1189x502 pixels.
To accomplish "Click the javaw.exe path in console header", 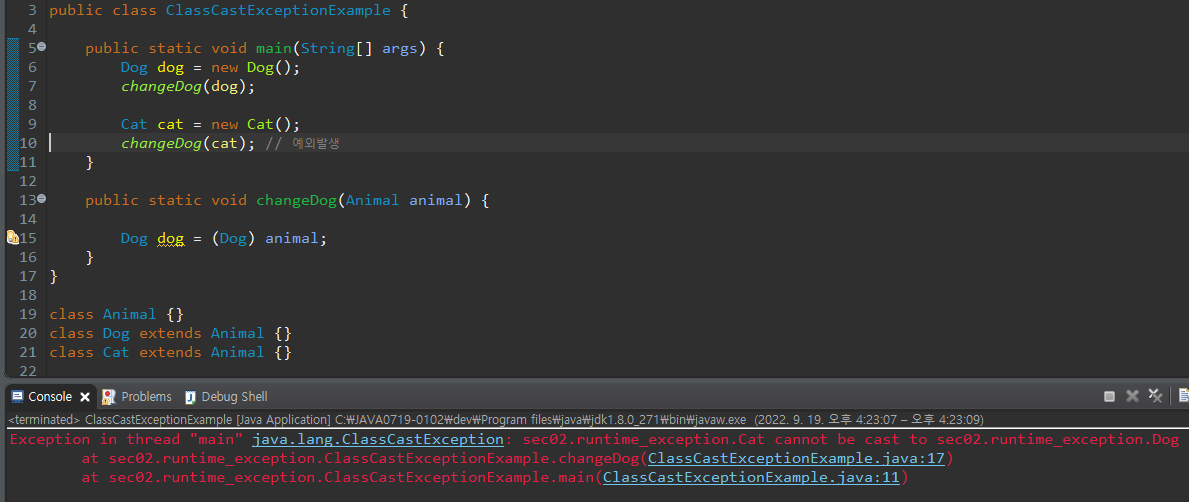I will click(541, 419).
